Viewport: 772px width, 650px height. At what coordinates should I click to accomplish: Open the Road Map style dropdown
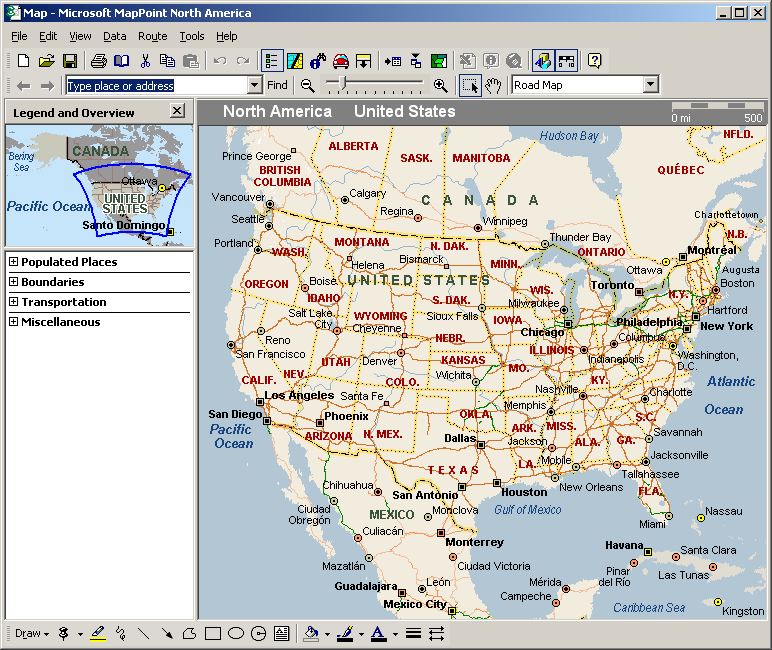[x=650, y=85]
